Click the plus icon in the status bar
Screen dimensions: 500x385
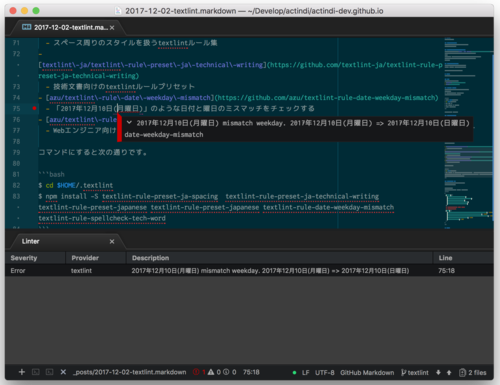point(22,372)
